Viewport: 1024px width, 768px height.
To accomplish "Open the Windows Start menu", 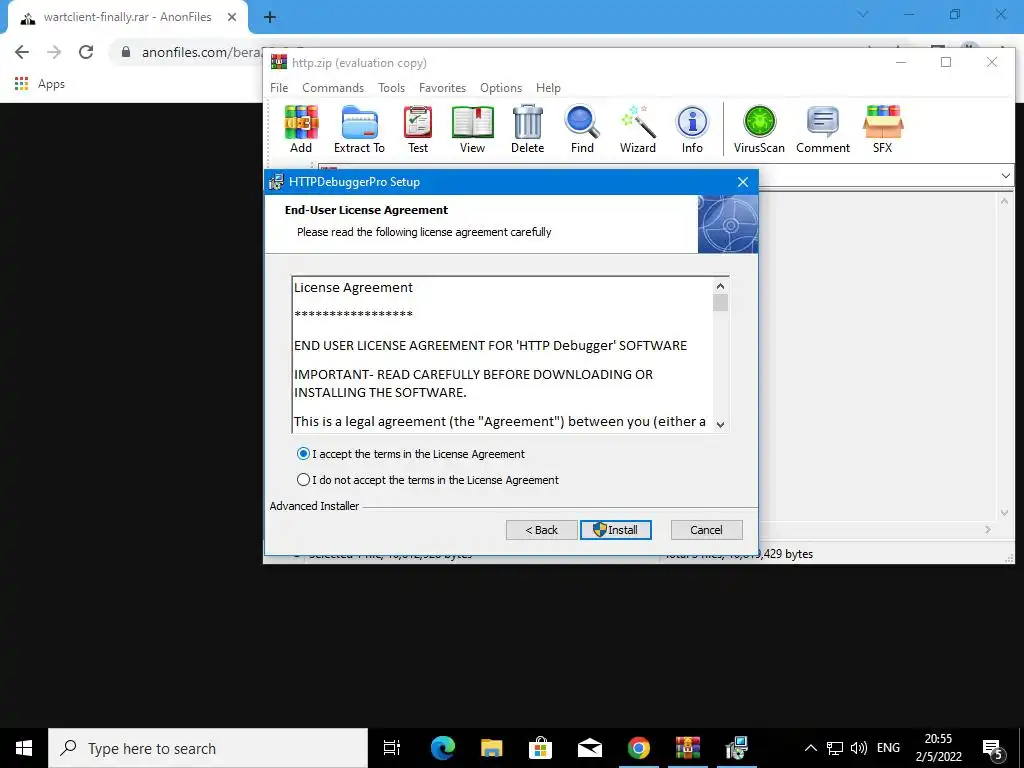I will point(24,748).
